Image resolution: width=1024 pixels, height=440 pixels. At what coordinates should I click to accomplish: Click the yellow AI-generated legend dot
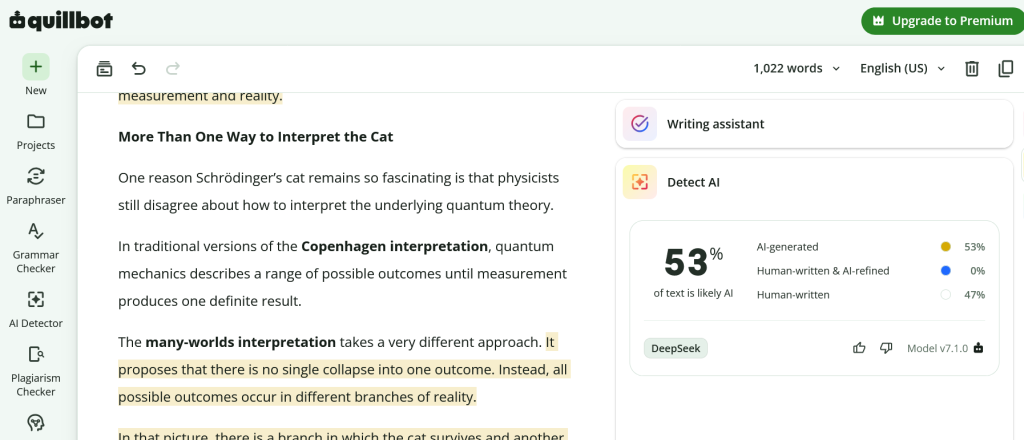point(946,247)
